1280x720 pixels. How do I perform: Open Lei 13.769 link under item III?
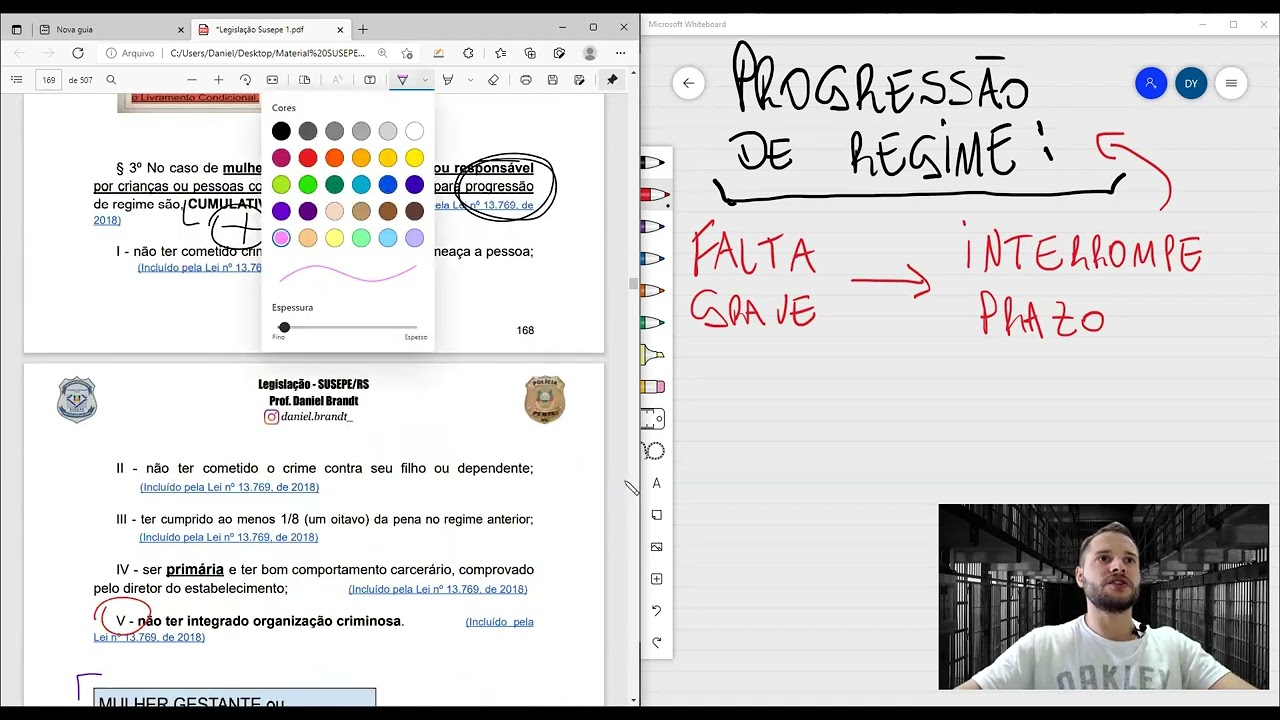[x=228, y=537]
